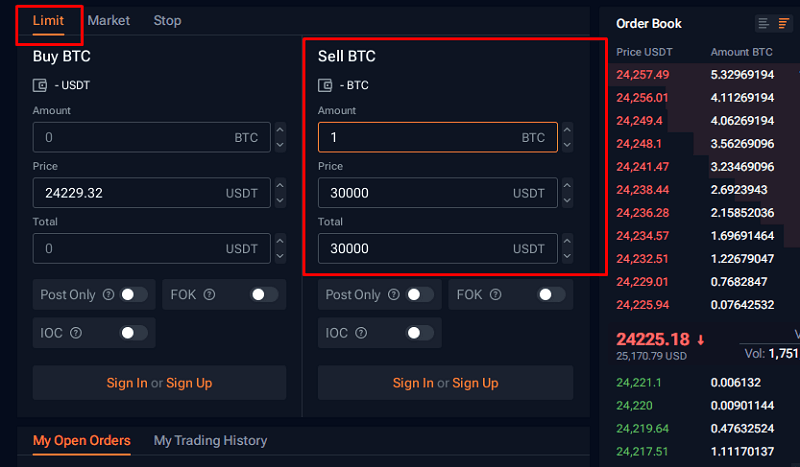Toggle IOC switch in the Buy BTC panel
This screenshot has width=800, height=467.
[134, 333]
